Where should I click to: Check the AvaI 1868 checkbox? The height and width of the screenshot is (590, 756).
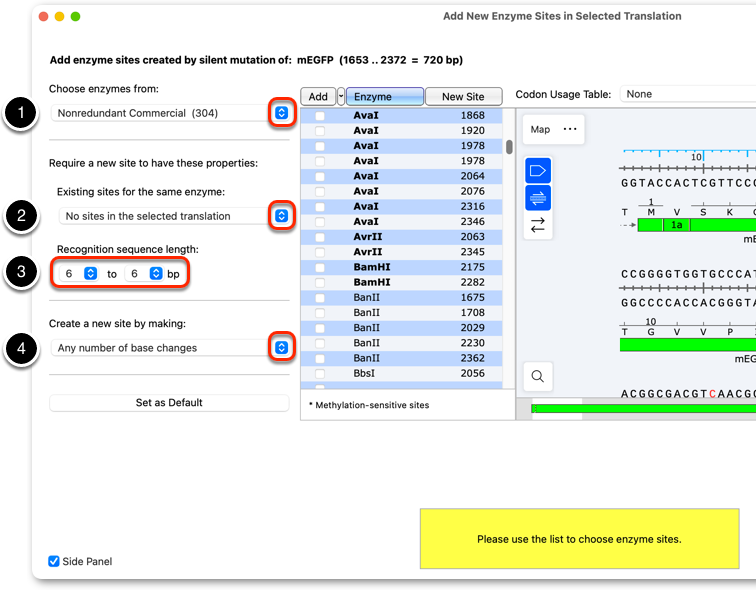pyautogui.click(x=320, y=116)
